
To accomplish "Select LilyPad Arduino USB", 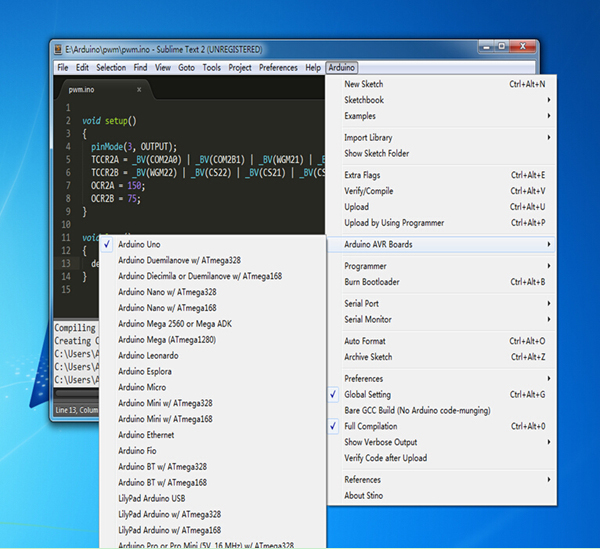I will click(x=213, y=498).
